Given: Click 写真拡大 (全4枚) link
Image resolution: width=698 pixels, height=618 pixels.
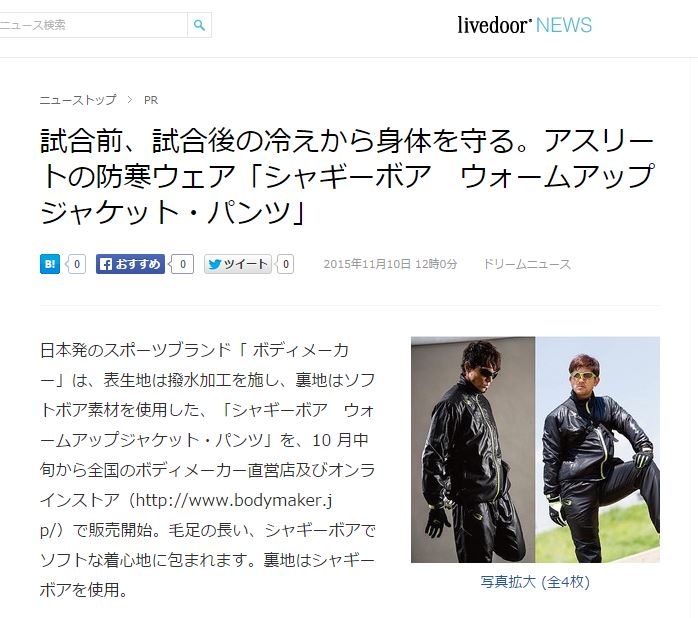Looking at the screenshot, I should (535, 582).
